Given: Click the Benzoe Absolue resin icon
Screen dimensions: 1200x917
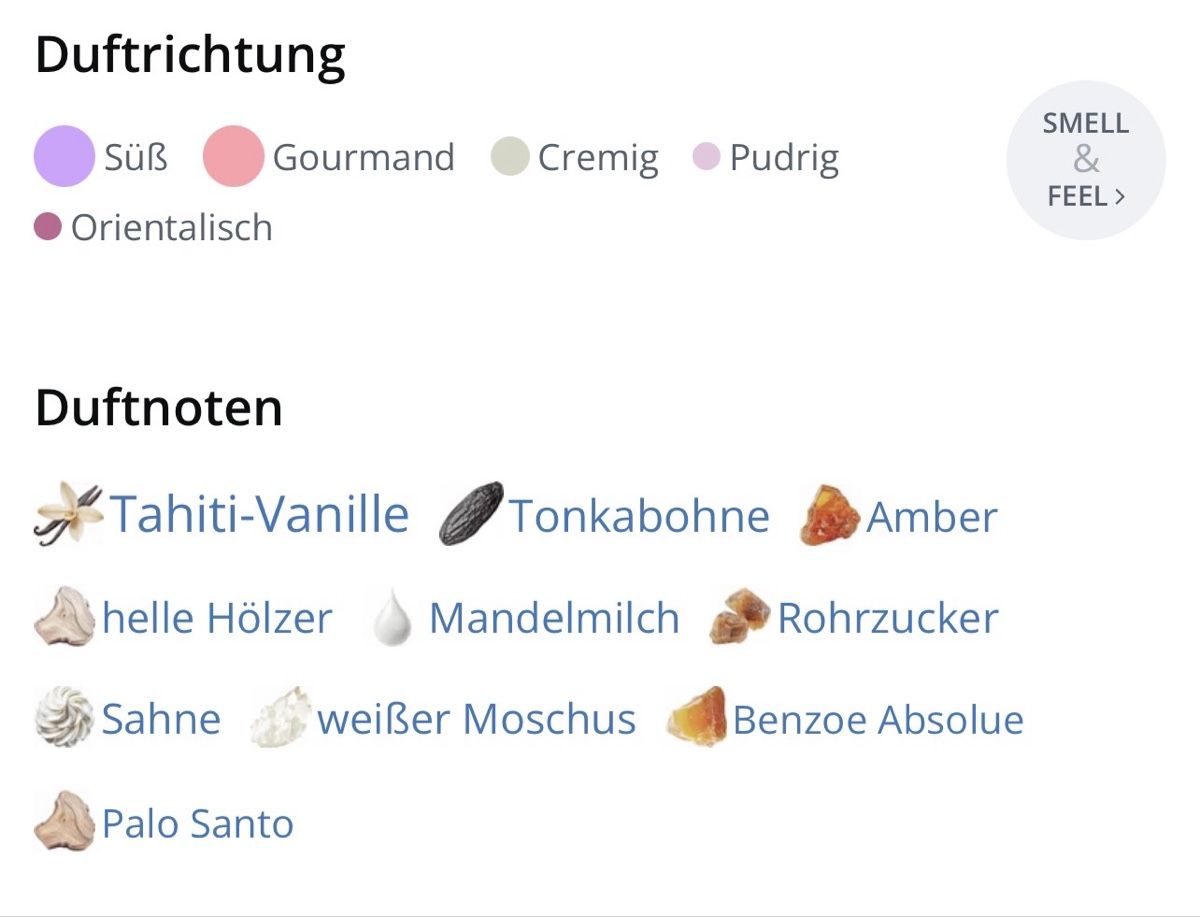Looking at the screenshot, I should (697, 717).
